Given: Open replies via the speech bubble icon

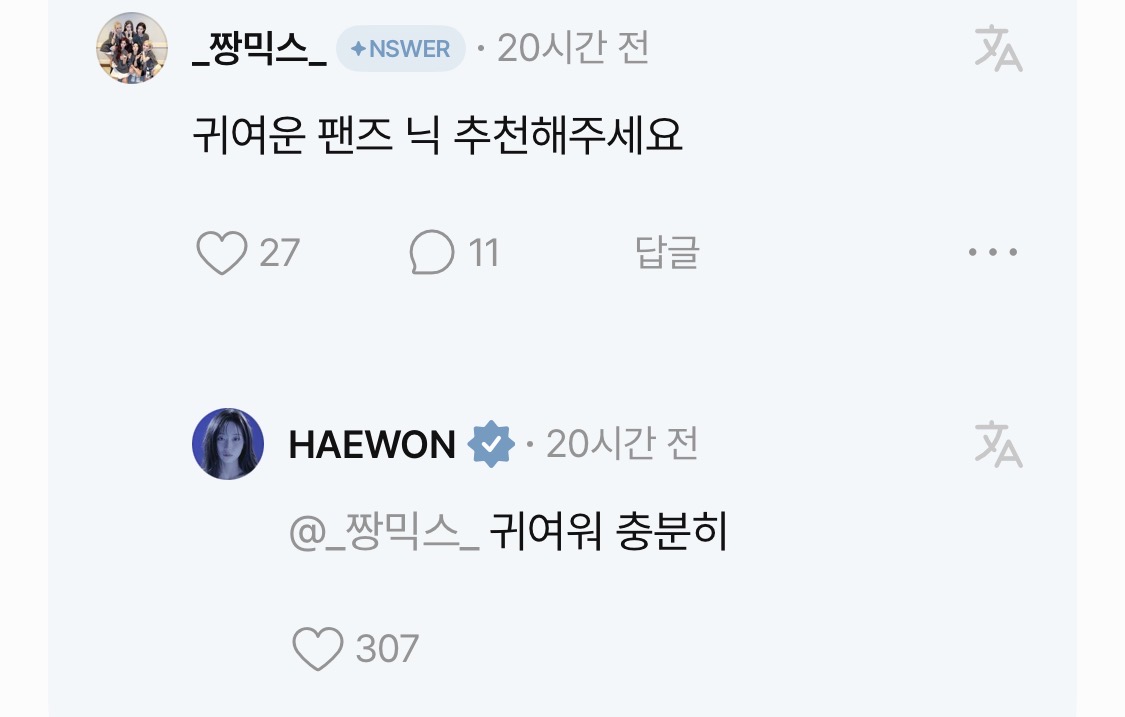Looking at the screenshot, I should click(x=432, y=252).
